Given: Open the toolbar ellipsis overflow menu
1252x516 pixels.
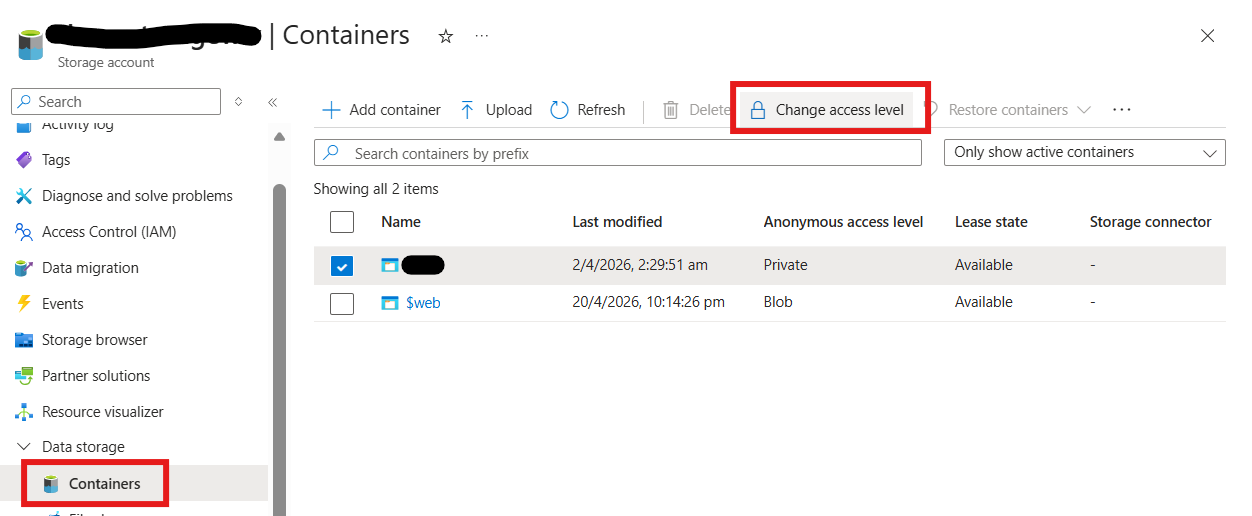Looking at the screenshot, I should pyautogui.click(x=1121, y=110).
